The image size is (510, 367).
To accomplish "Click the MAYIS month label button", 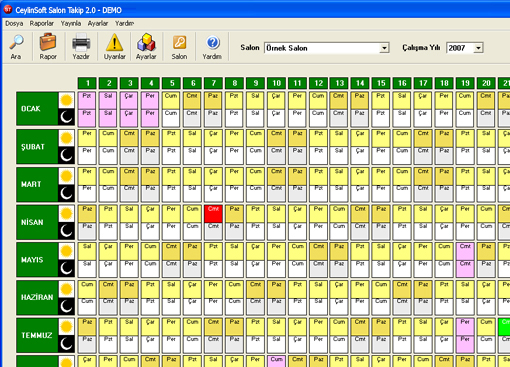I will (x=37, y=260).
